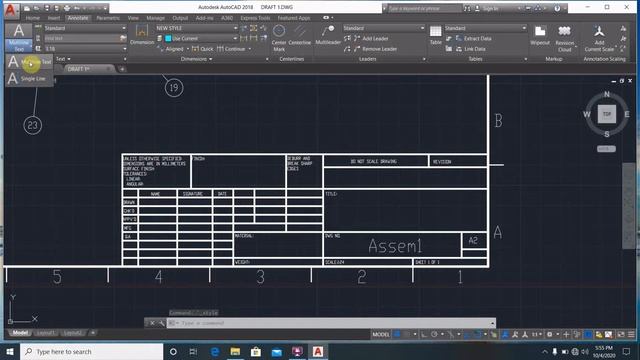Viewport: 640px width, 360px height.
Task: Open Microsoft Edge from taskbar
Action: [x=214, y=351]
